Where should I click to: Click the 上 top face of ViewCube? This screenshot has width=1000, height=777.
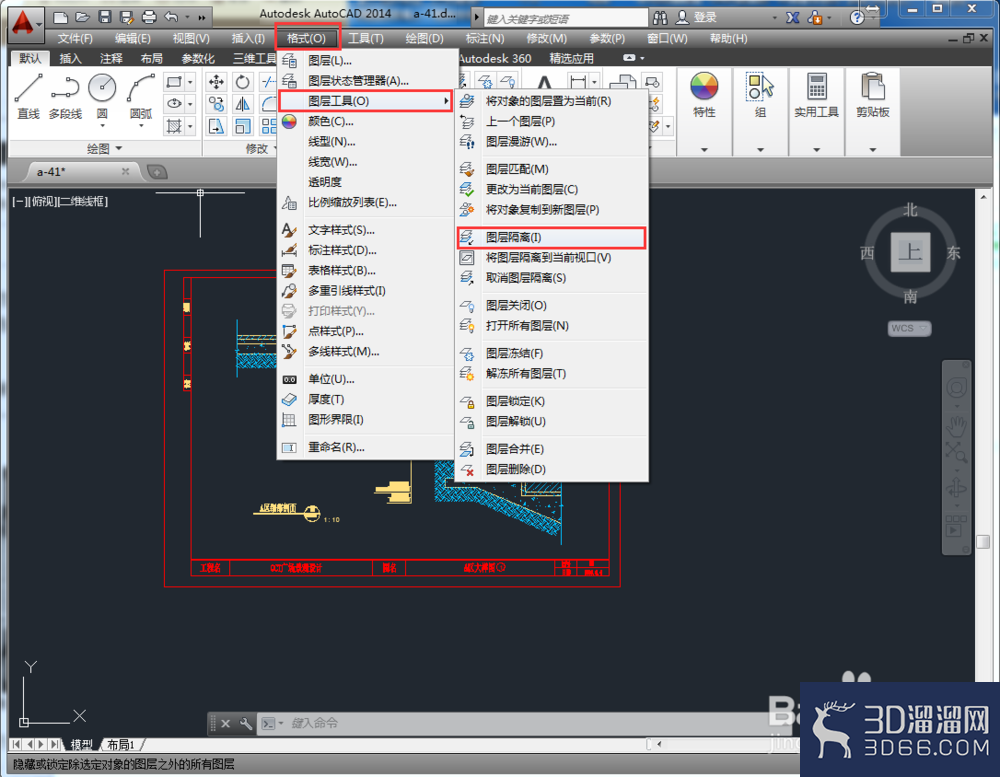point(910,252)
